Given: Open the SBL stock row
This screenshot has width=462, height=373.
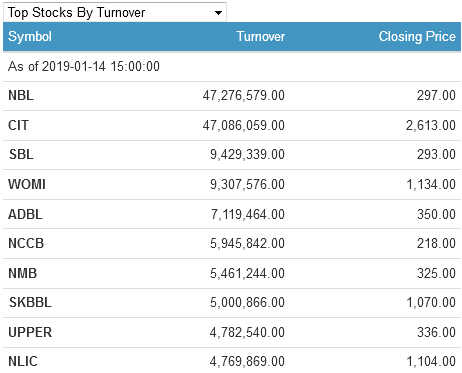Looking at the screenshot, I should point(232,155).
